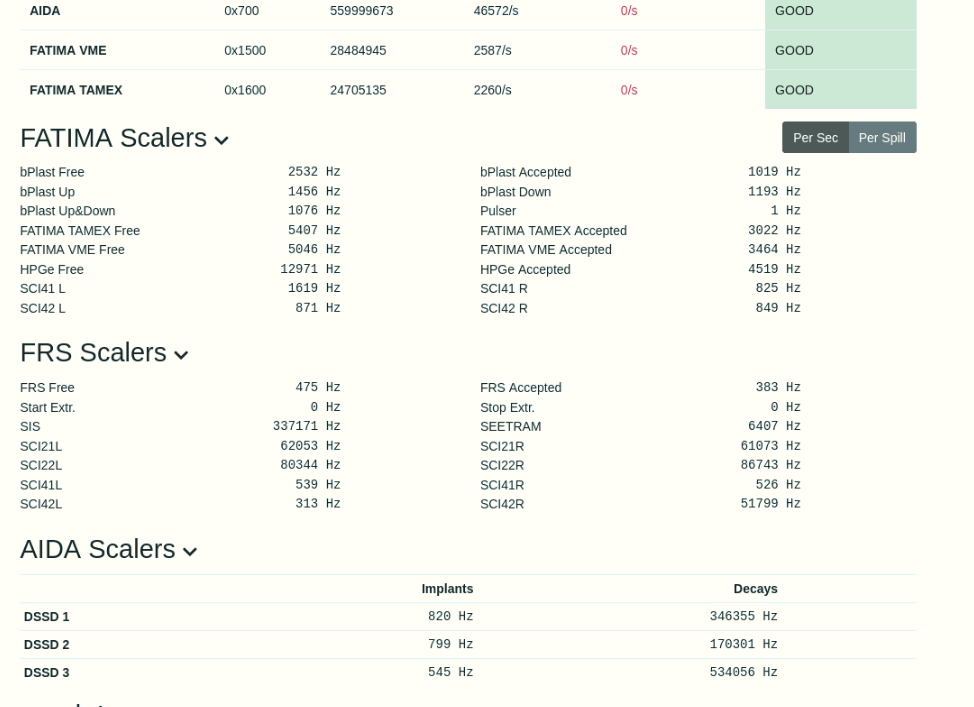
Task: Click GOOD status for FATIMA TAMEX
Action: [x=794, y=90]
